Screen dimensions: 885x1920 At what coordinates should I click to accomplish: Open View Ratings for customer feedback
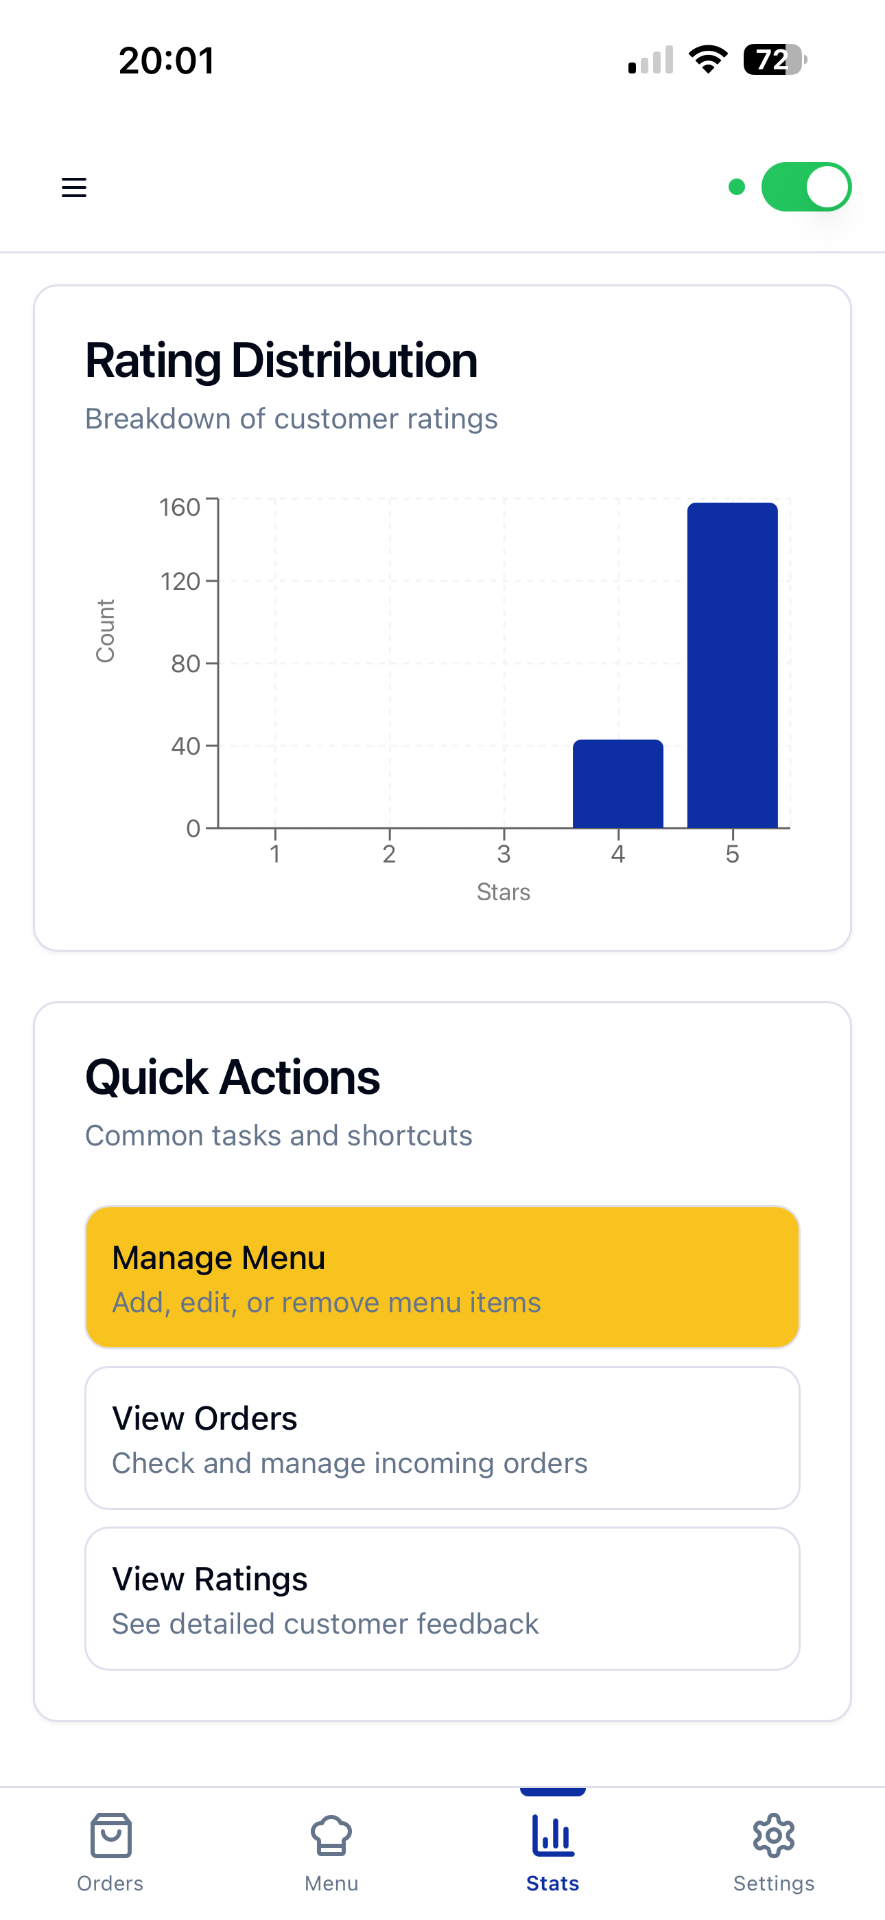442,1599
